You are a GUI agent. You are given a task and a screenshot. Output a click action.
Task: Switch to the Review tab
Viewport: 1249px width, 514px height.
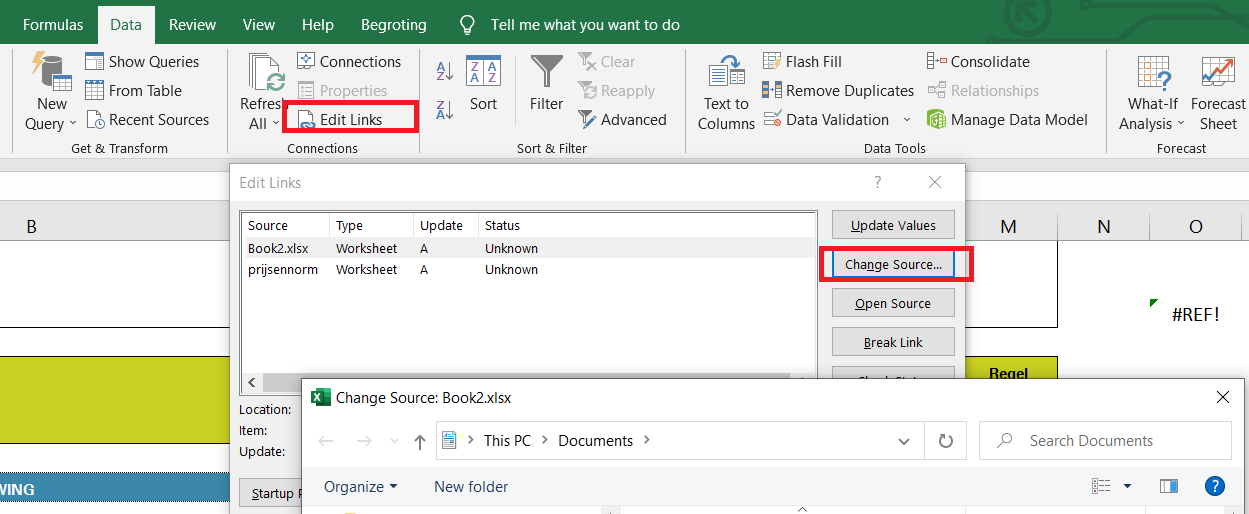tap(193, 25)
